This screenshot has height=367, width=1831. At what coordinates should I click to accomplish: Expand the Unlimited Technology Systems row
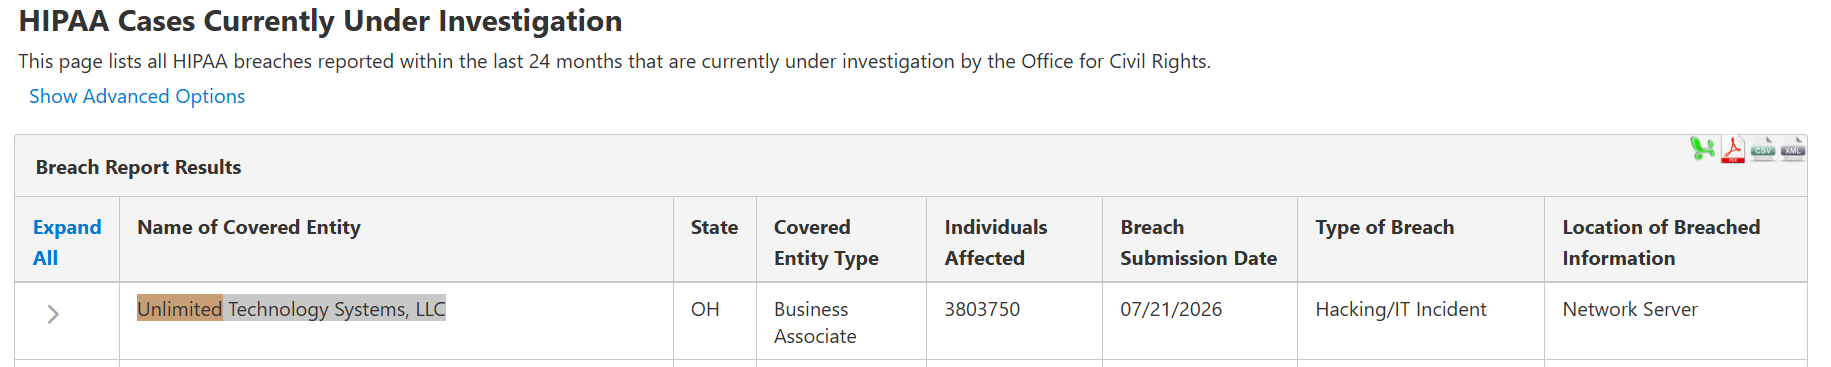point(53,314)
